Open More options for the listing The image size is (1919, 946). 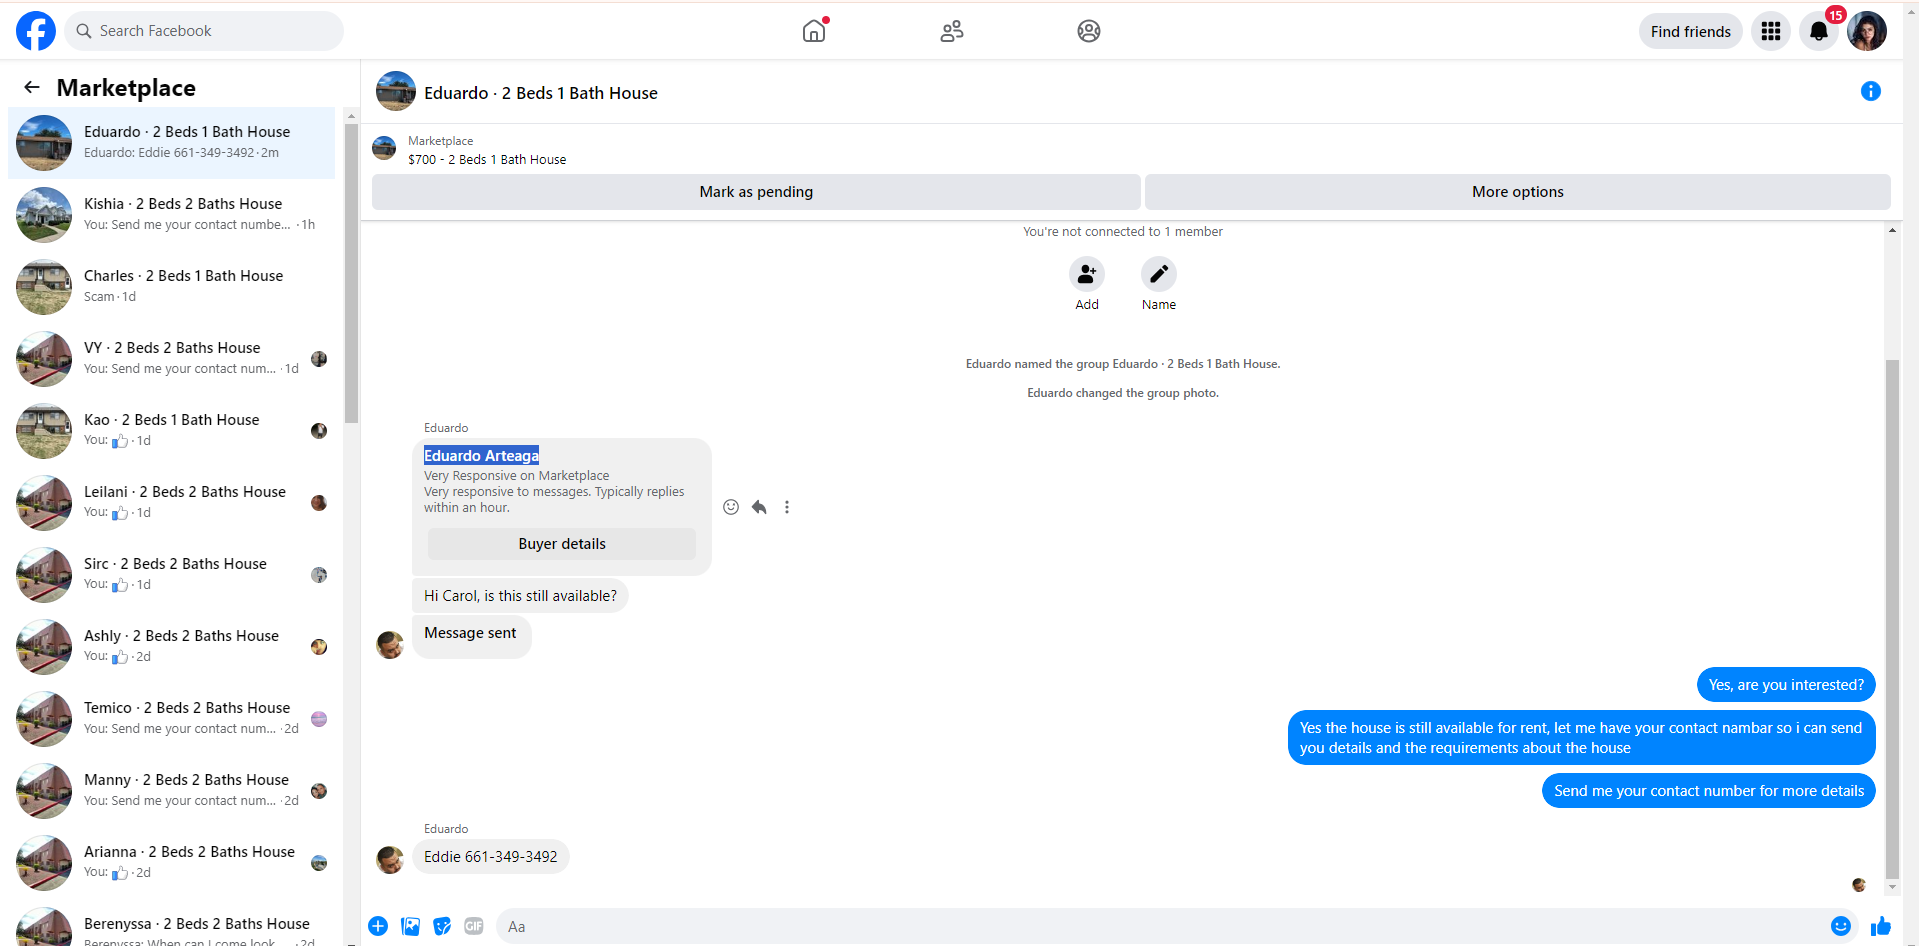(x=1518, y=192)
